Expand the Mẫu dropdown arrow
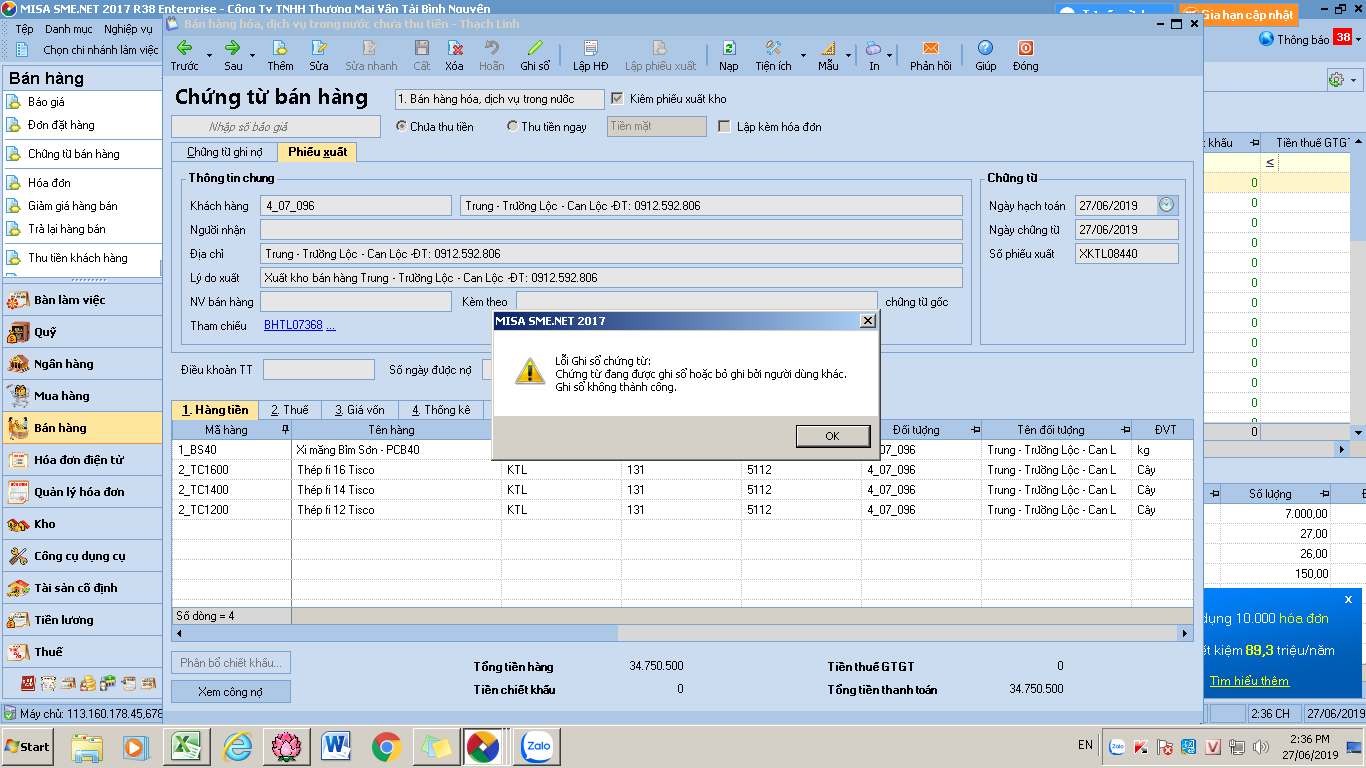 point(848,54)
